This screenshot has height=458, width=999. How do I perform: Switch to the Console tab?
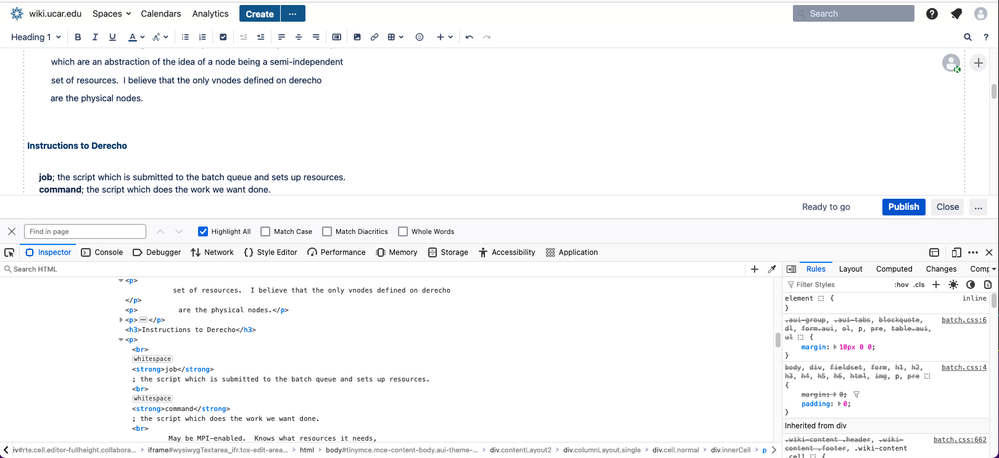[102, 252]
